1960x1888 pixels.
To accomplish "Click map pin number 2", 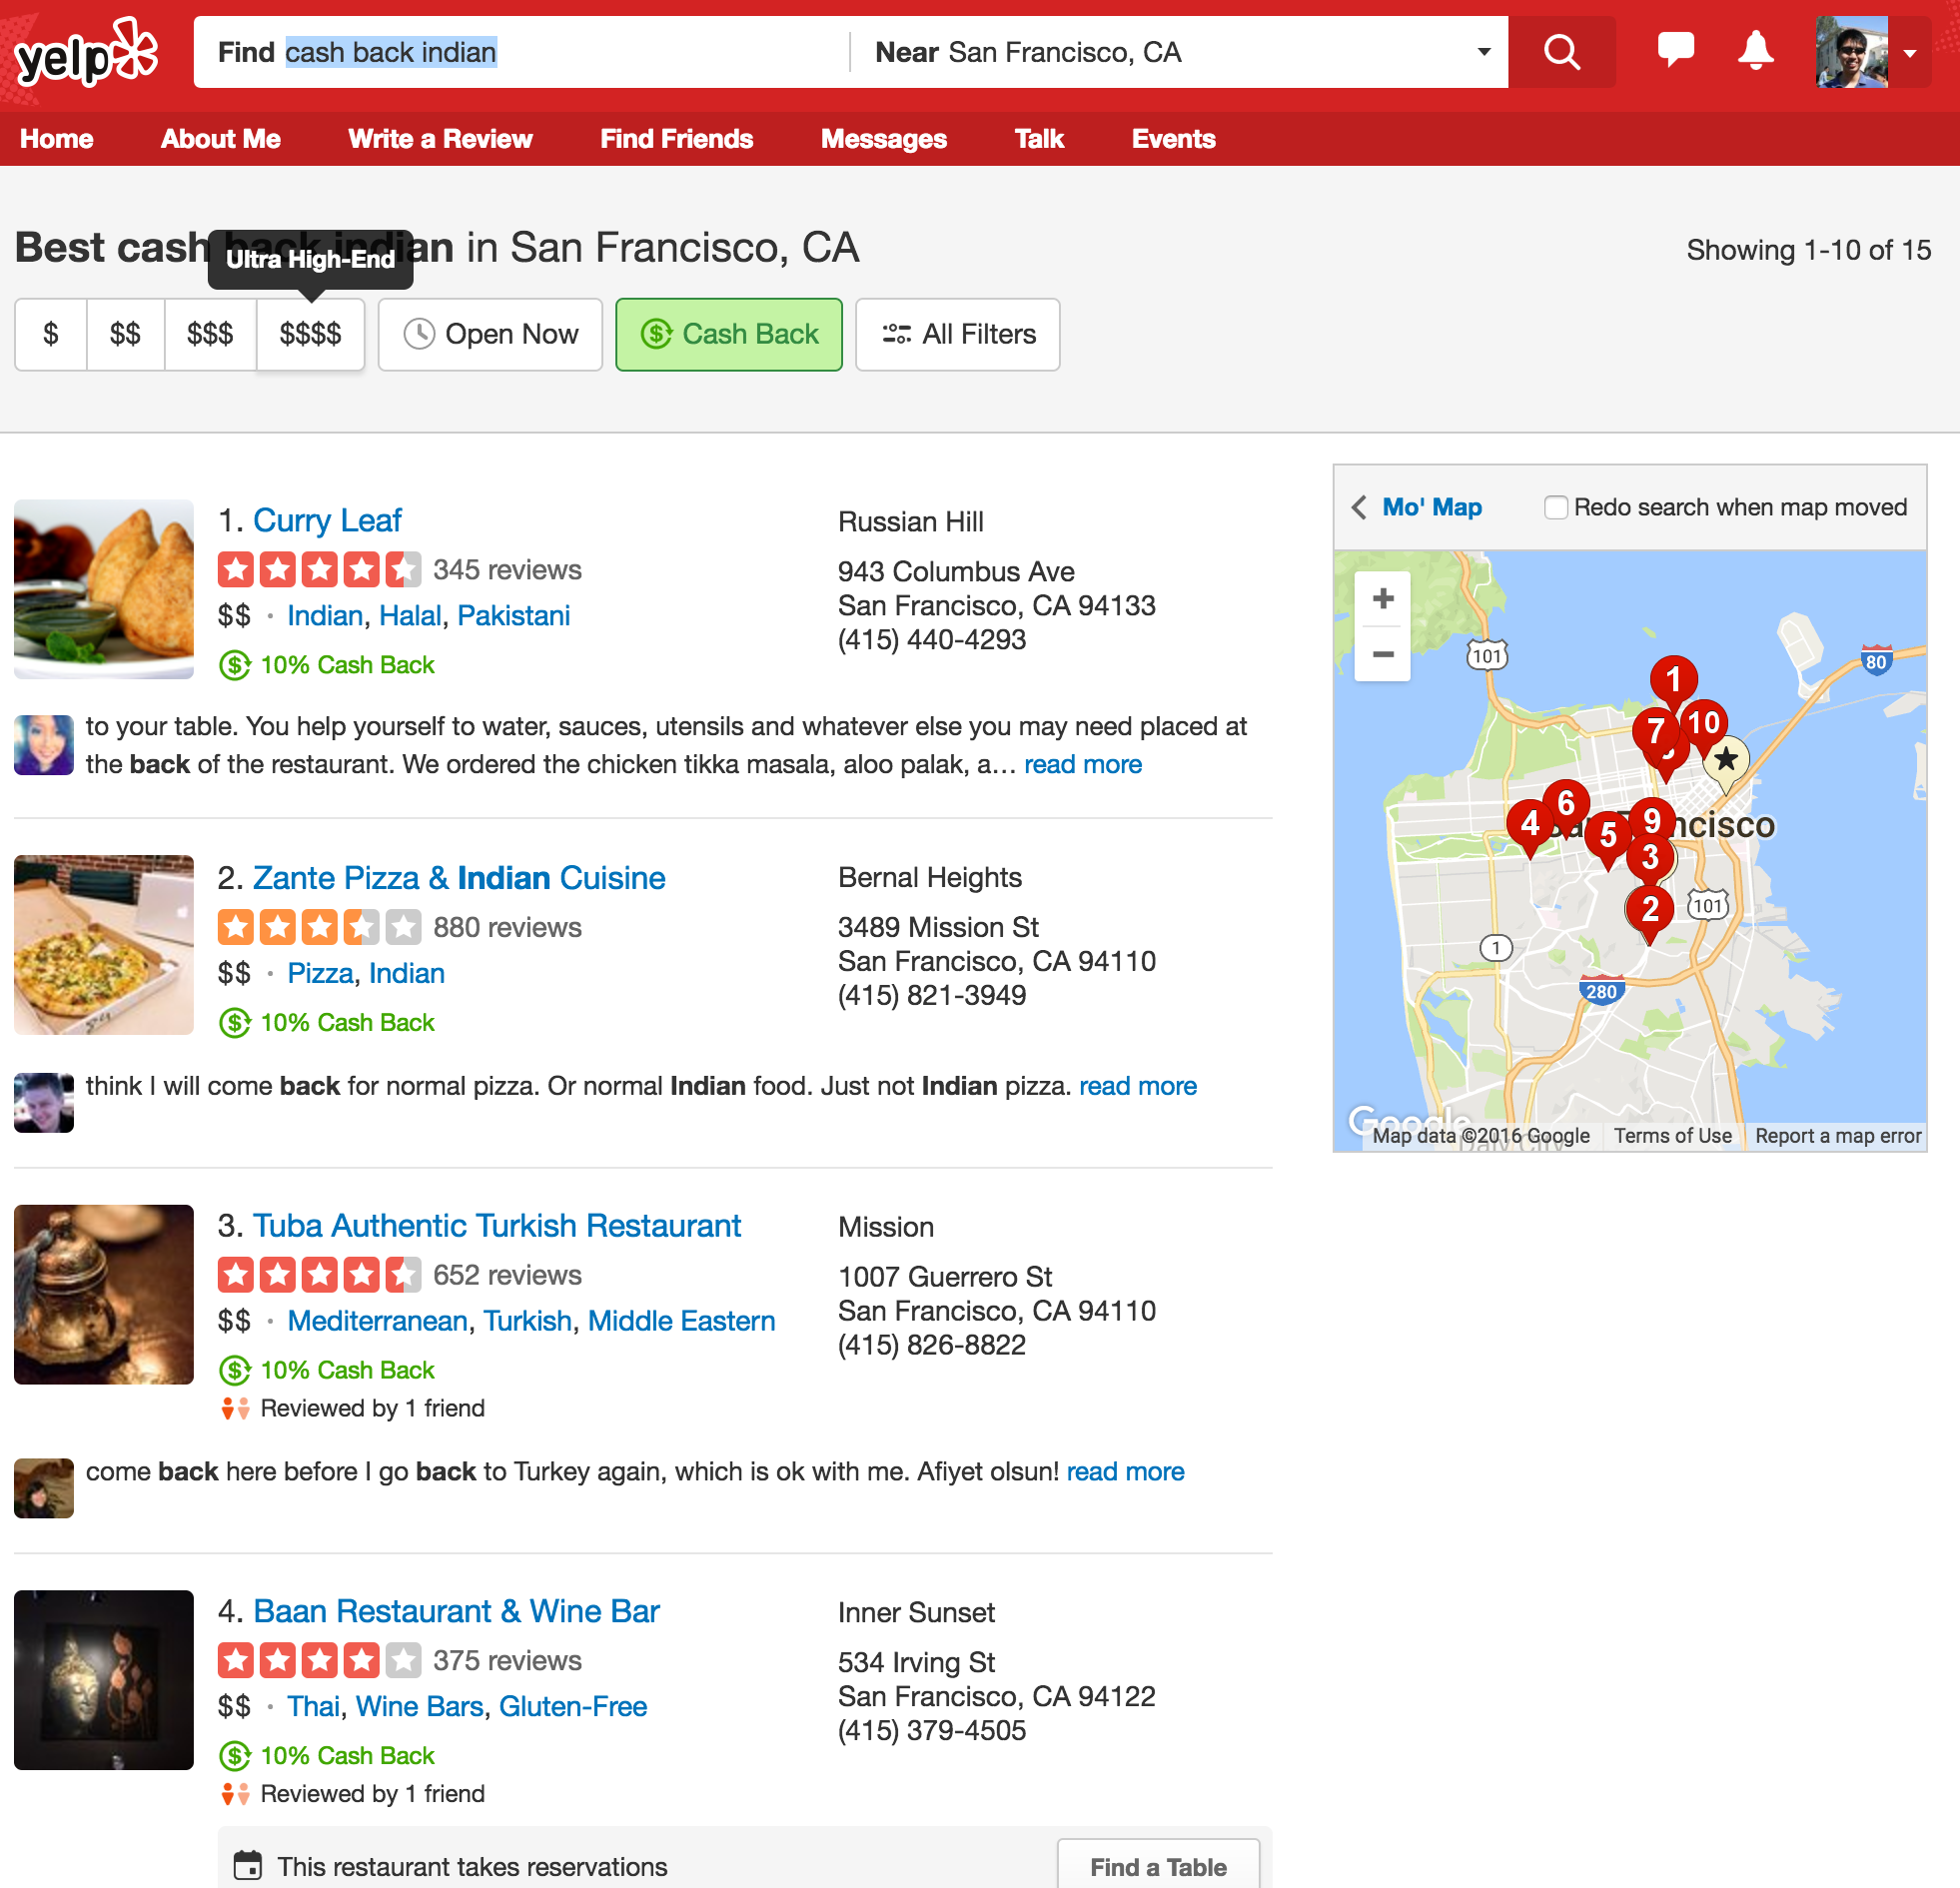I will click(1649, 908).
